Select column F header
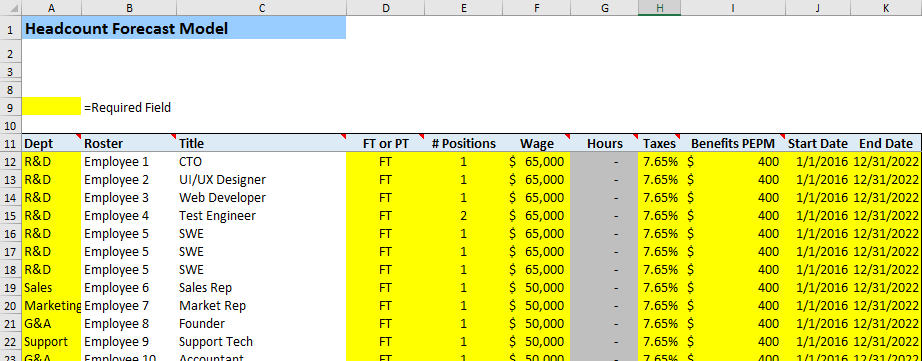The height and width of the screenshot is (361, 922). tap(536, 8)
